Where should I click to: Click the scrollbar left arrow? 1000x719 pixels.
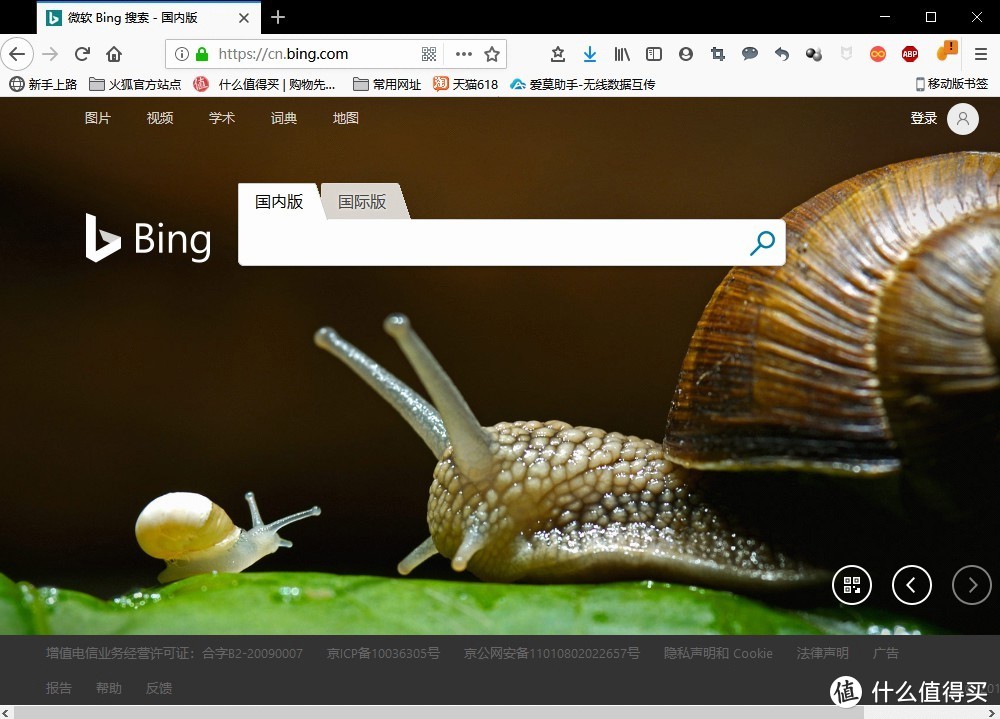pyautogui.click(x=5, y=713)
